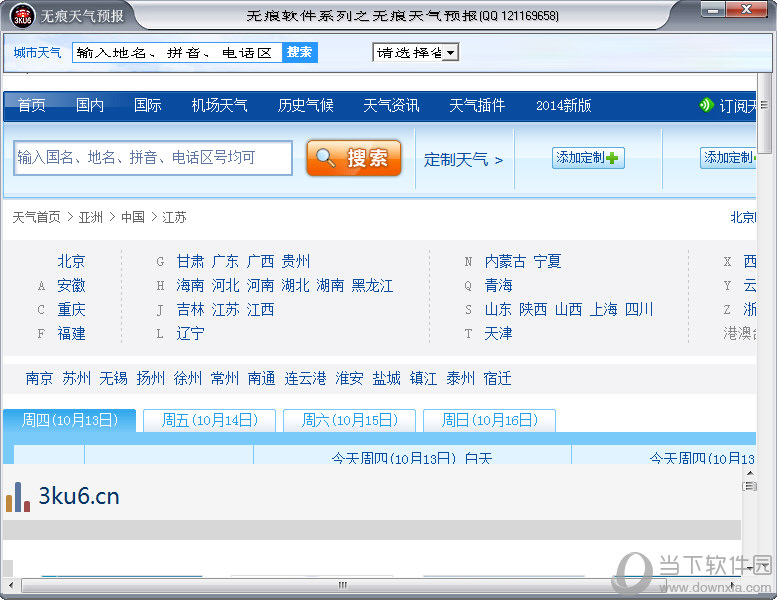This screenshot has height=600, width=777.
Task: Choose the city 泰州
Action: [461, 379]
